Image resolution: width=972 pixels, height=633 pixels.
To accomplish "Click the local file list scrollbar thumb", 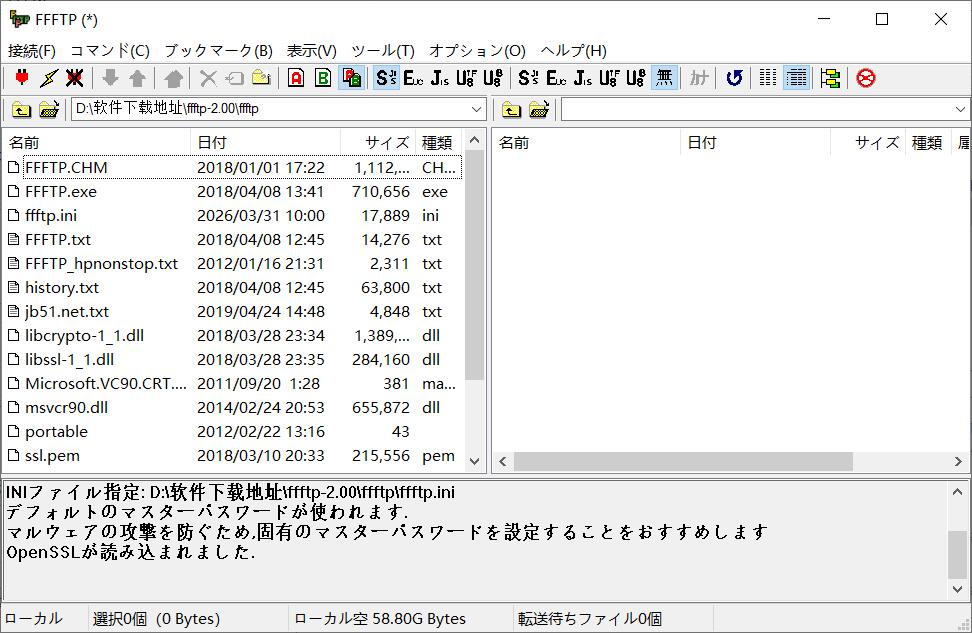I will (x=475, y=265).
